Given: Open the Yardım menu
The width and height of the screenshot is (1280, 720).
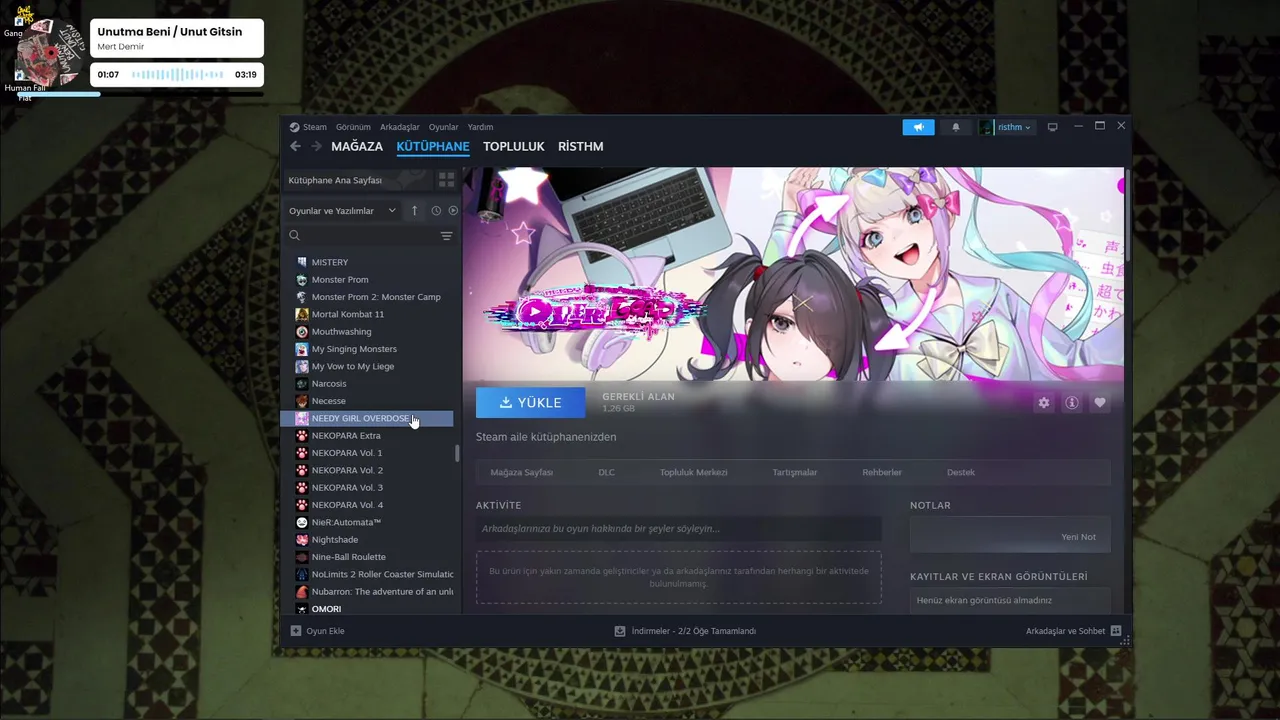Looking at the screenshot, I should click(x=480, y=127).
